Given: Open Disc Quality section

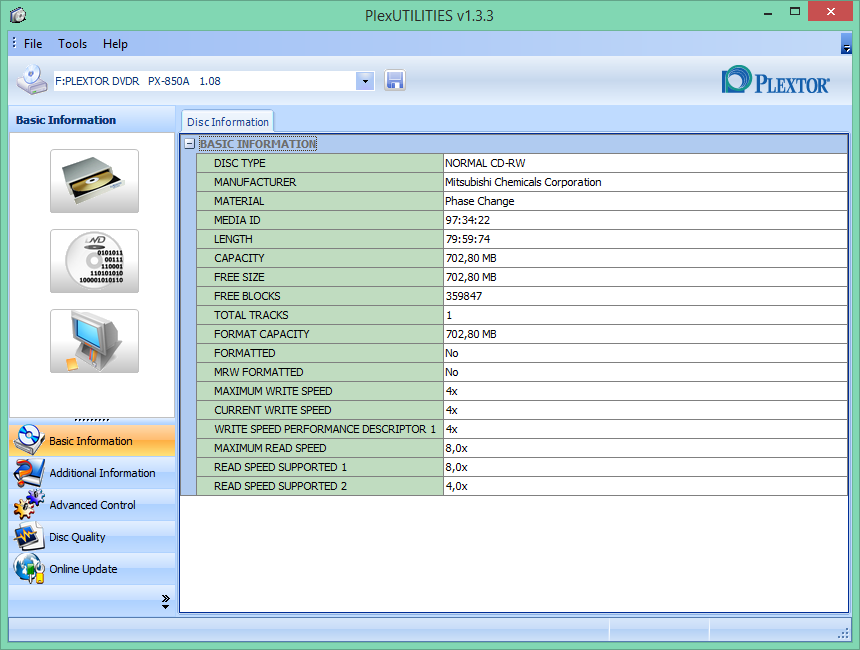Looking at the screenshot, I should (x=92, y=537).
